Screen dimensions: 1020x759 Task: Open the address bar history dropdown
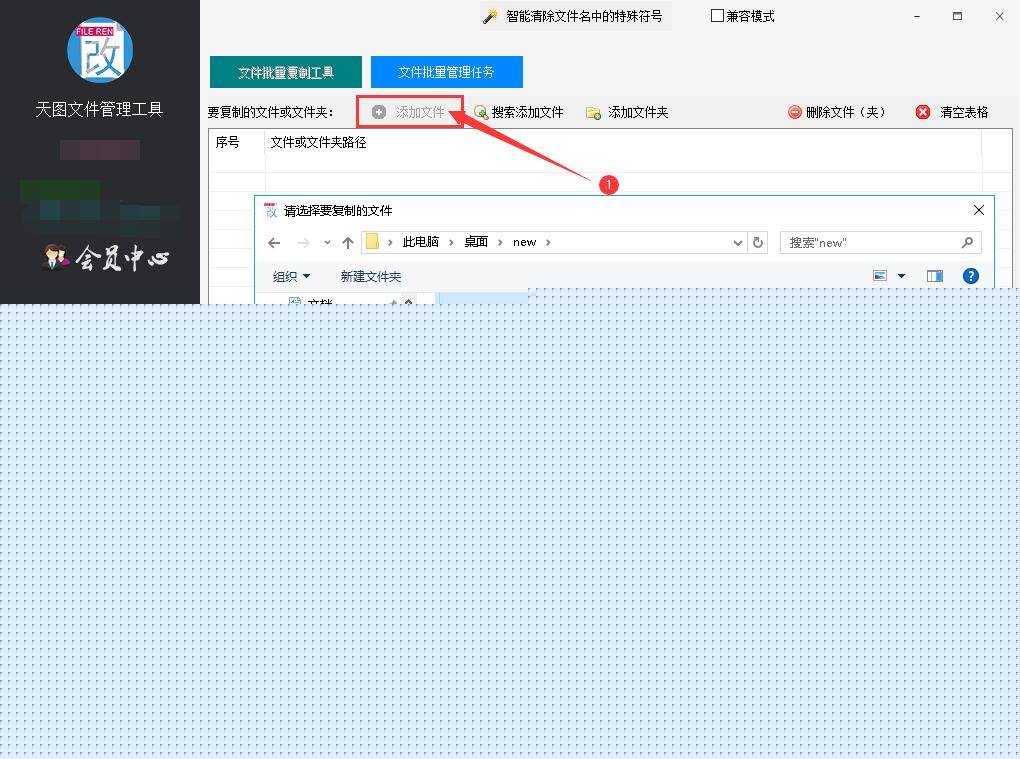click(x=738, y=243)
